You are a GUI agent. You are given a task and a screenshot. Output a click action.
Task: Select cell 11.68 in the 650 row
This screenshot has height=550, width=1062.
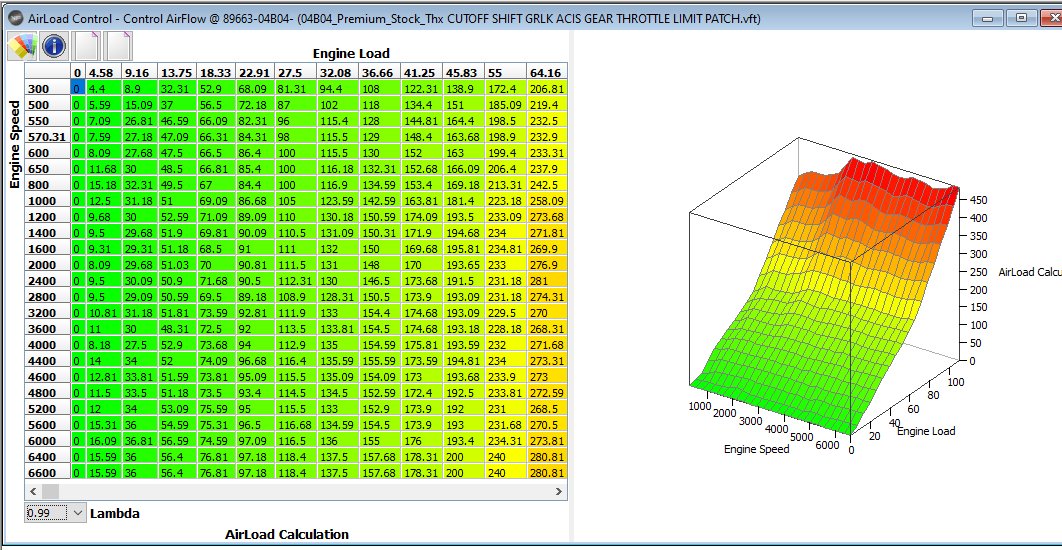104,168
